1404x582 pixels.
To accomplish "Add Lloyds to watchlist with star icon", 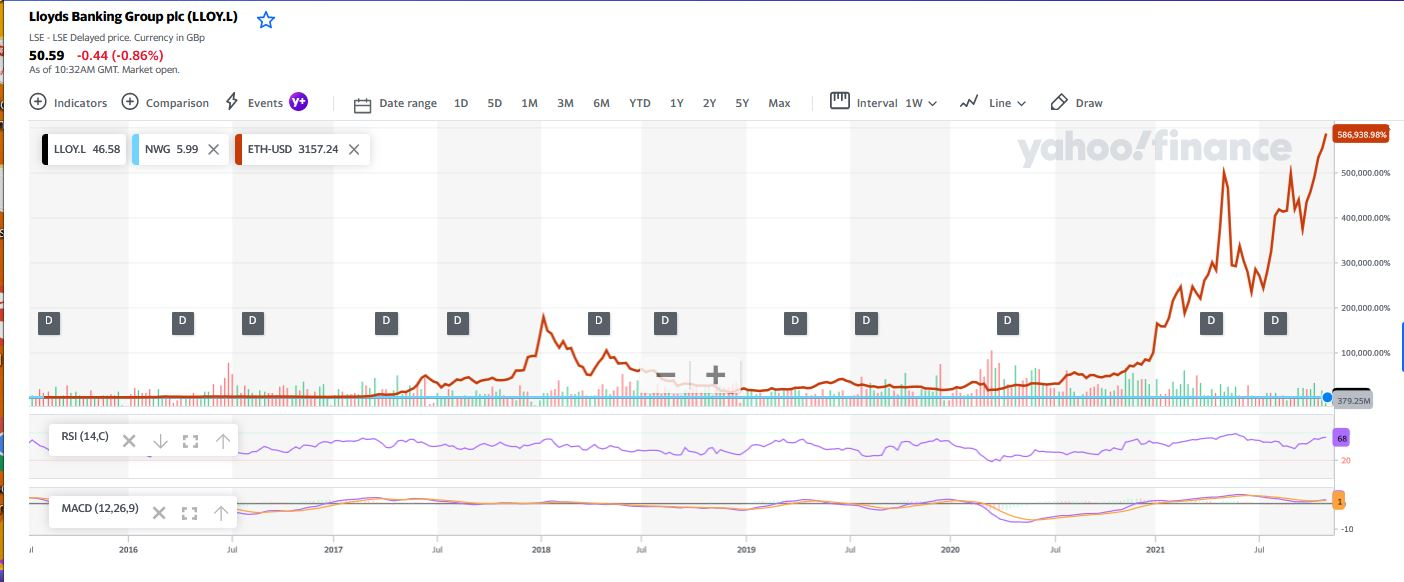I will click(x=265, y=20).
